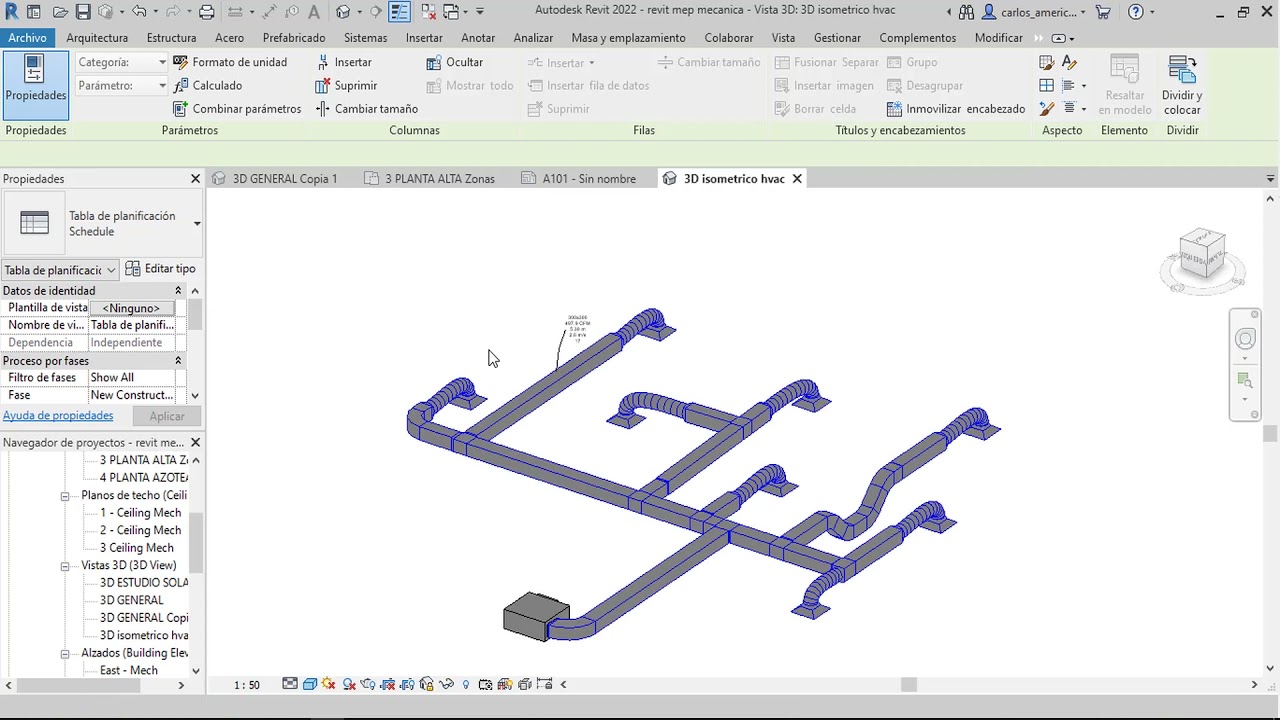
Task: Toggle crop view icon in view control bar
Action: 388,684
